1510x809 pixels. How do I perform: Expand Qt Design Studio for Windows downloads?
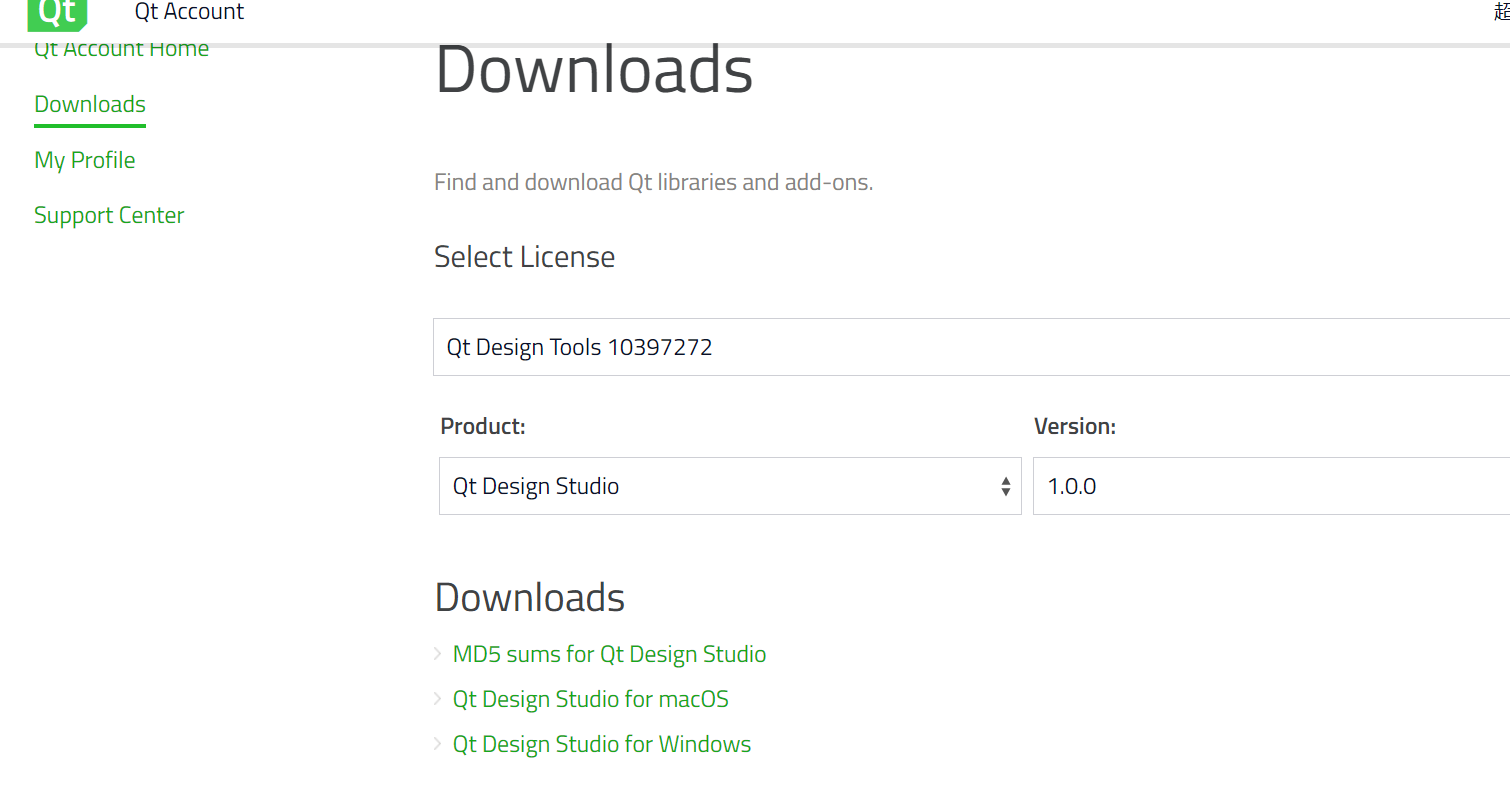point(601,744)
